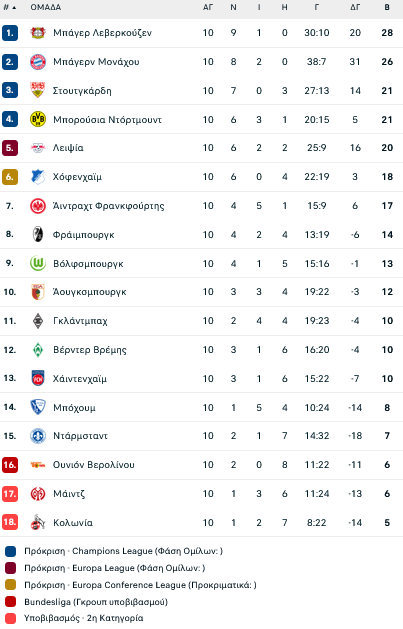403x629 pixels.
Task: Sort table by the # rank column
Action: [10, 7]
